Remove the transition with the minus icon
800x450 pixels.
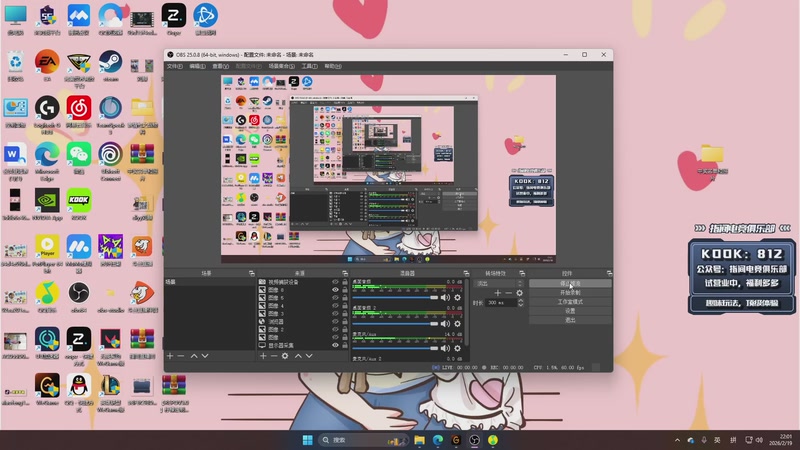(509, 293)
